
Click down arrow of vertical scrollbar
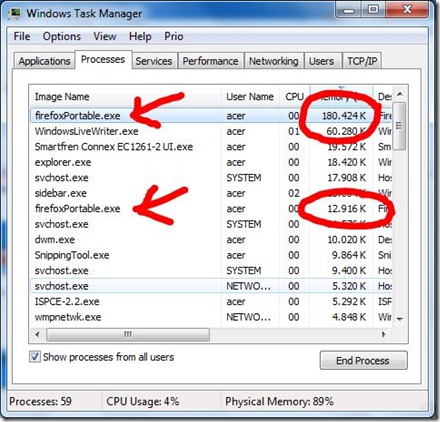point(400,319)
